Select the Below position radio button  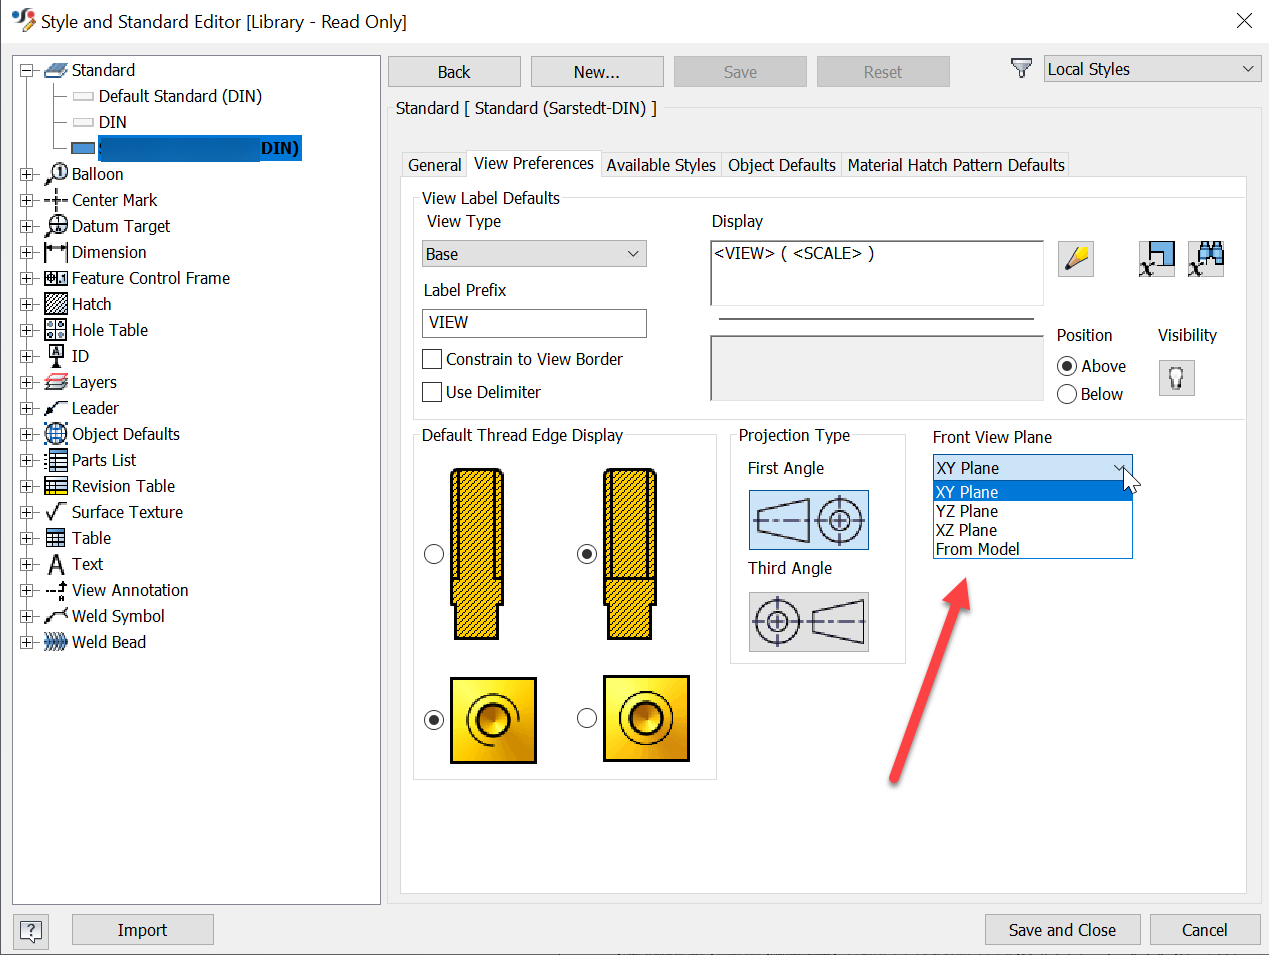pyautogui.click(x=1067, y=394)
